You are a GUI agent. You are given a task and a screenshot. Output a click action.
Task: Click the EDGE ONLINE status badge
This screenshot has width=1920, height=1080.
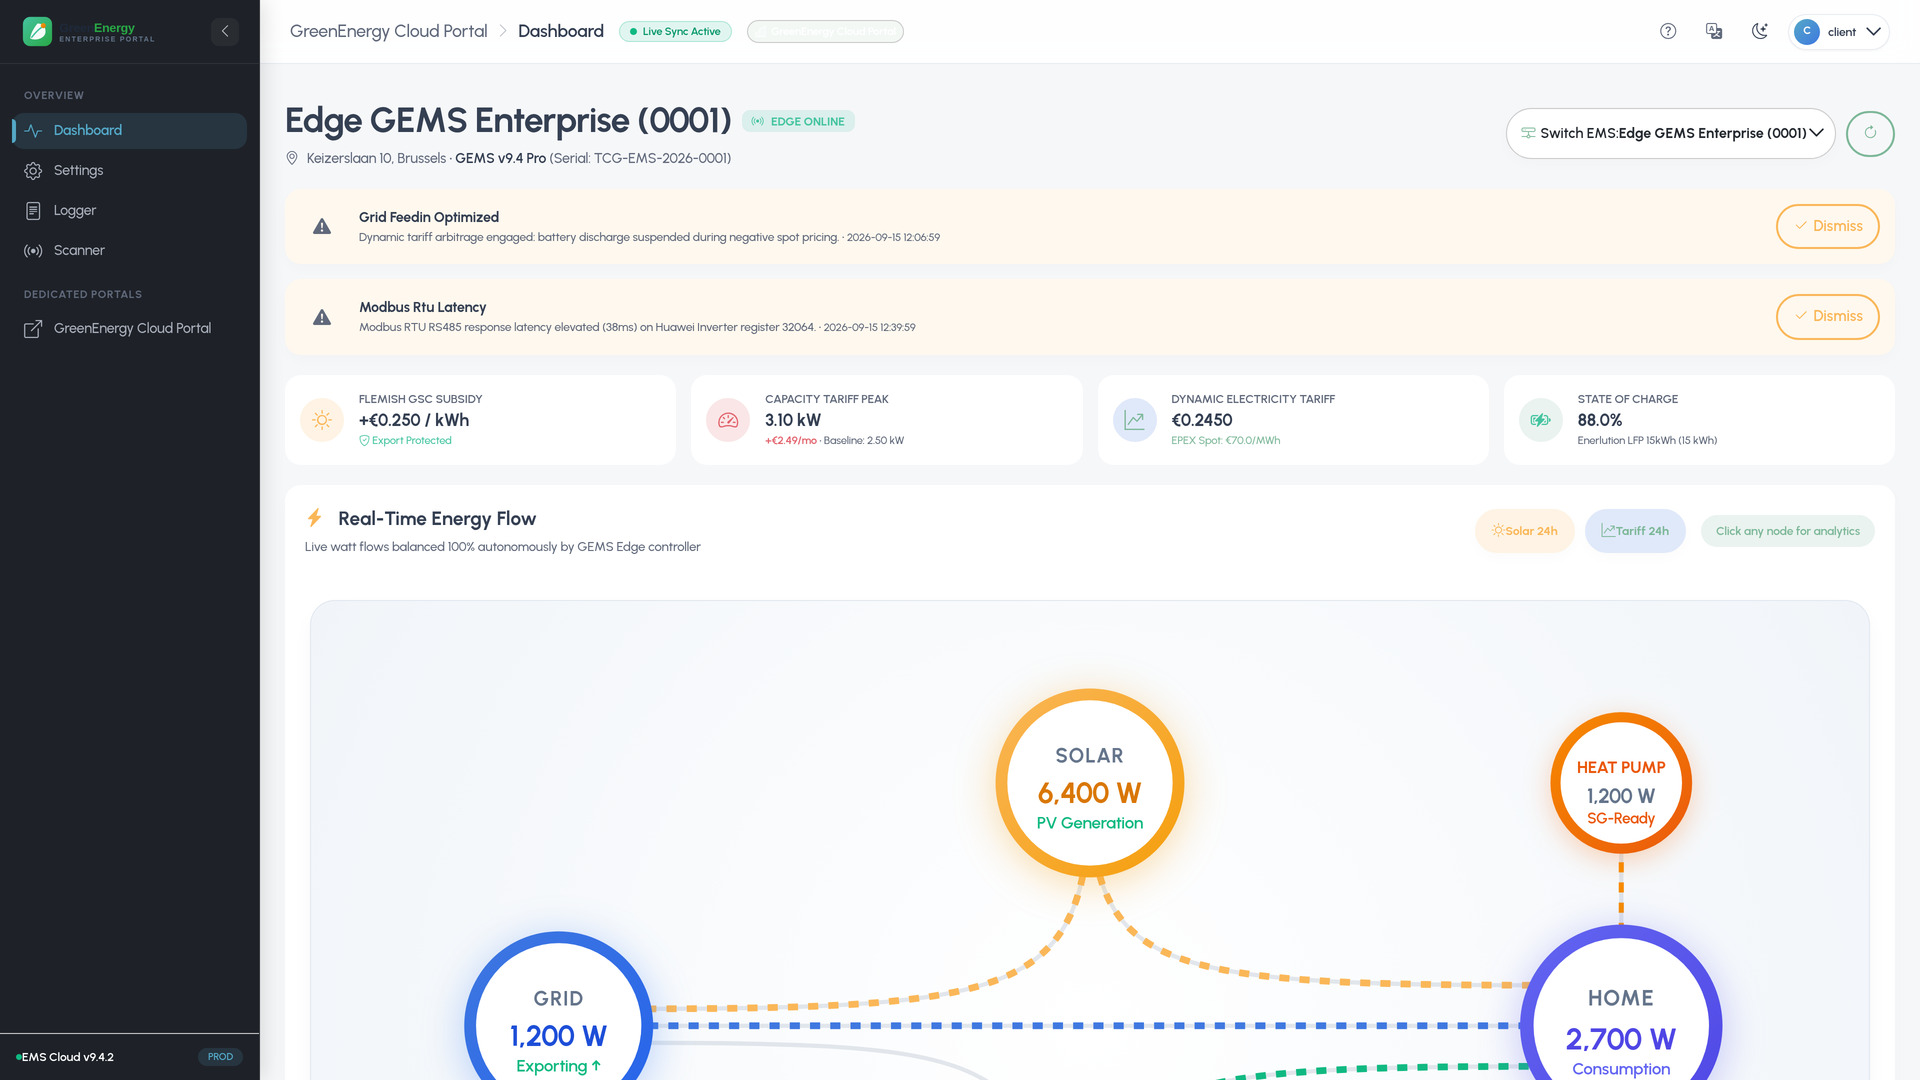pos(798,122)
